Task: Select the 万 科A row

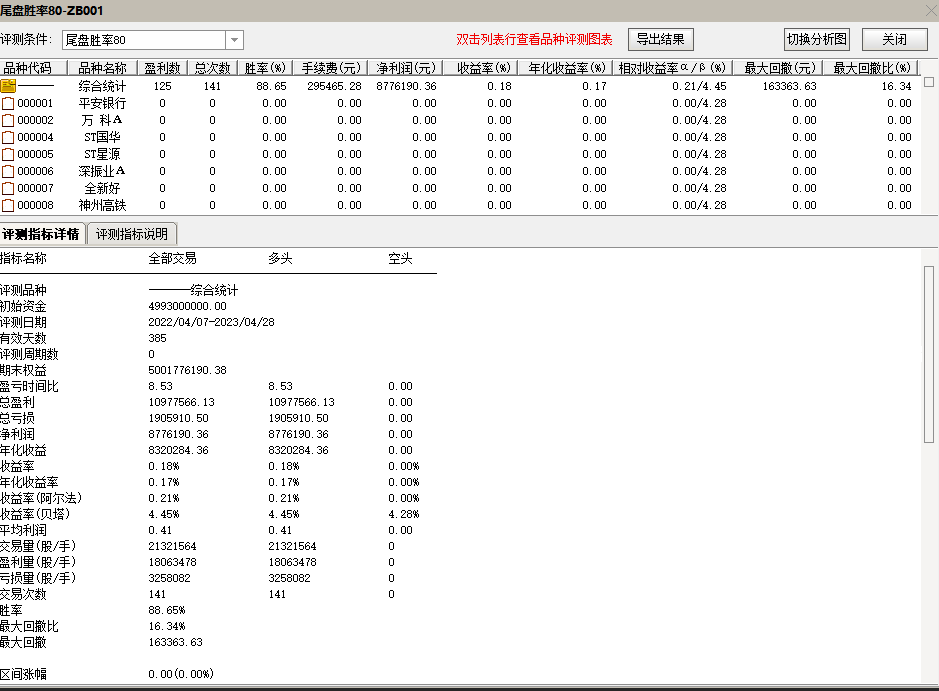Action: [460, 120]
